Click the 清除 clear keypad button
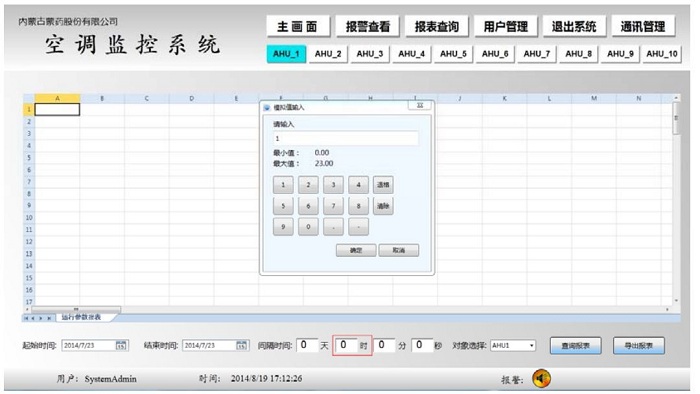The image size is (700, 394). (383, 206)
